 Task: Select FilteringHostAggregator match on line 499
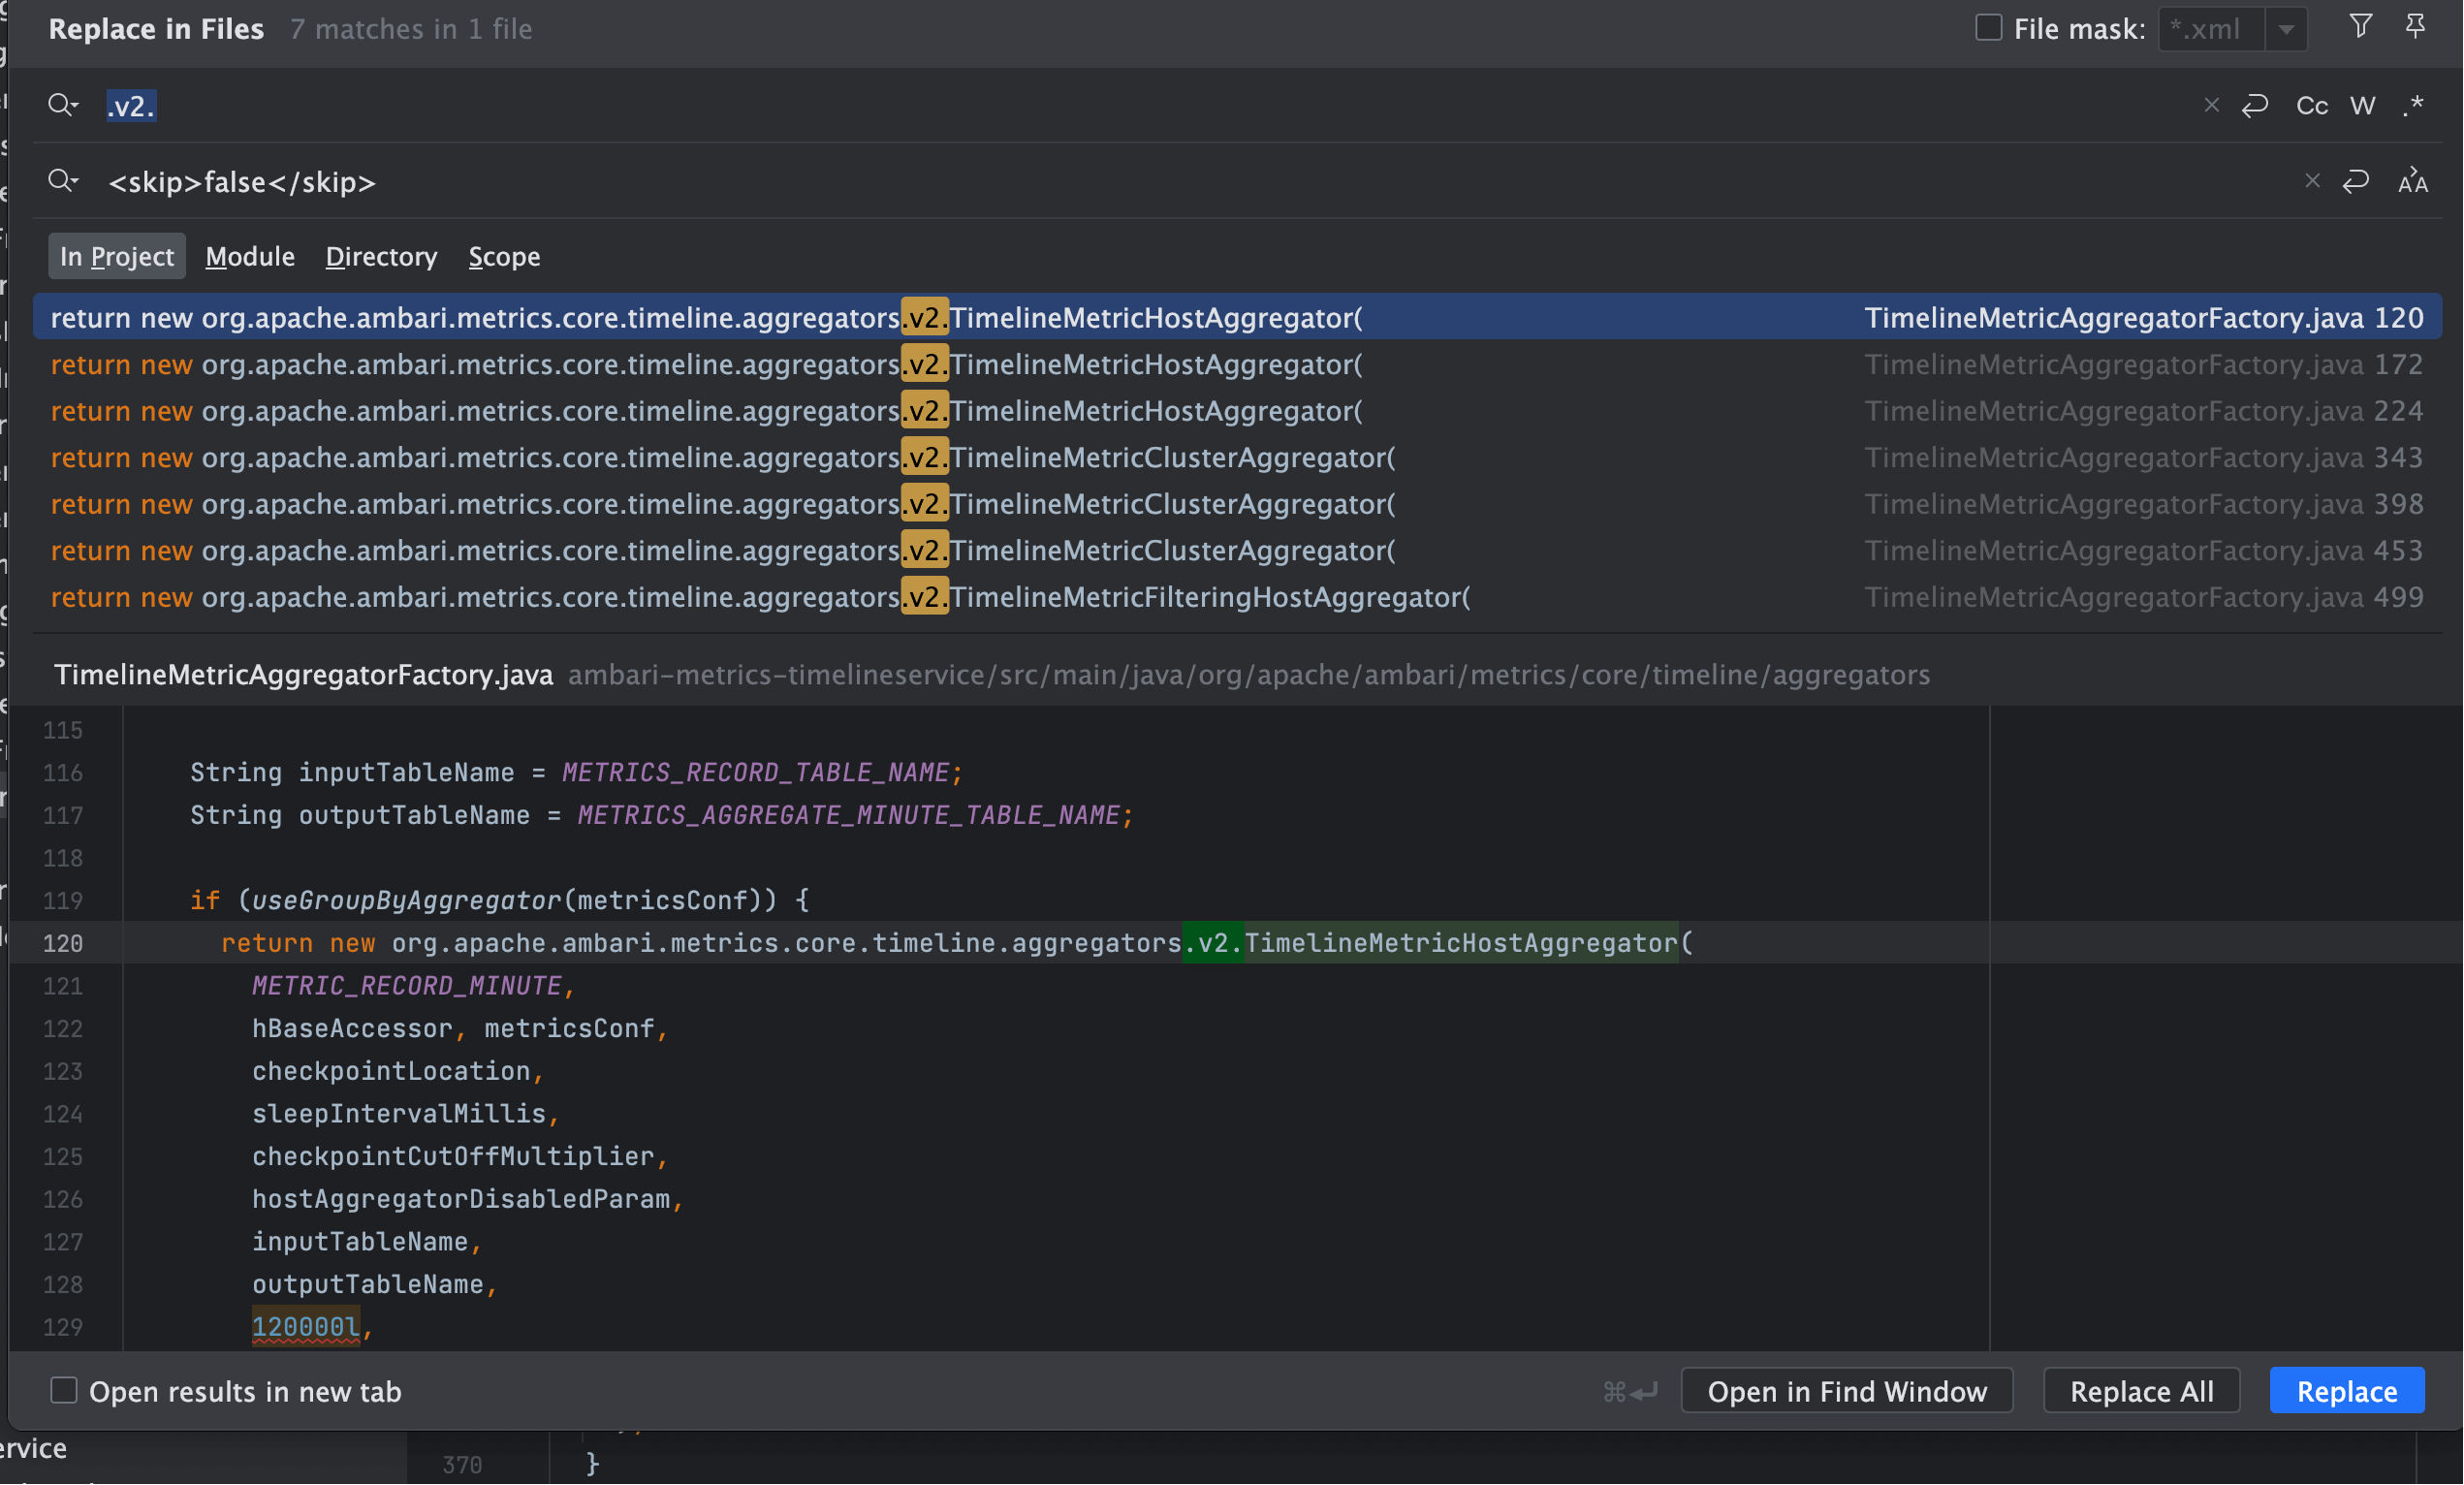(1237, 597)
